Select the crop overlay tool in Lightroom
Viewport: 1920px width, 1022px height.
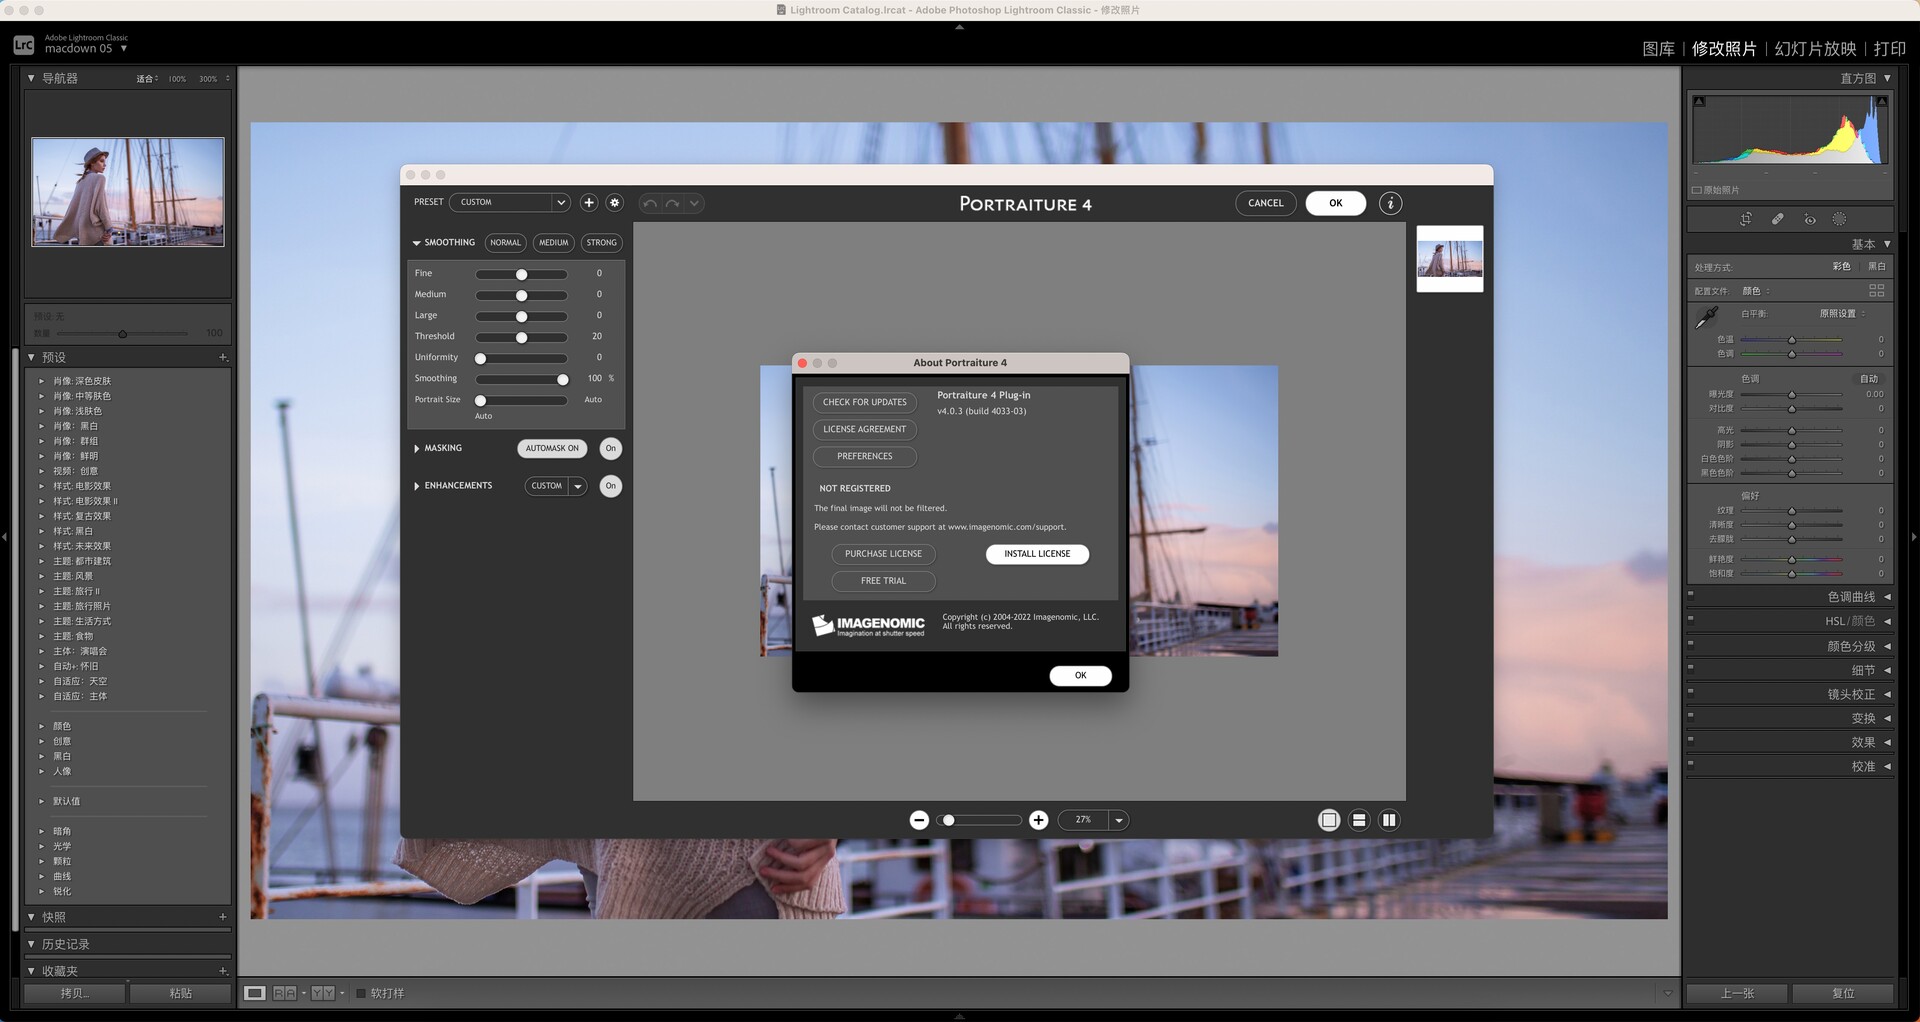tap(1746, 219)
